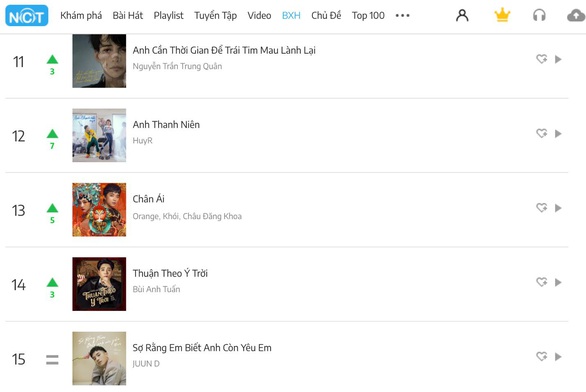586x392 pixels.
Task: Open the user account icon
Action: (462, 15)
